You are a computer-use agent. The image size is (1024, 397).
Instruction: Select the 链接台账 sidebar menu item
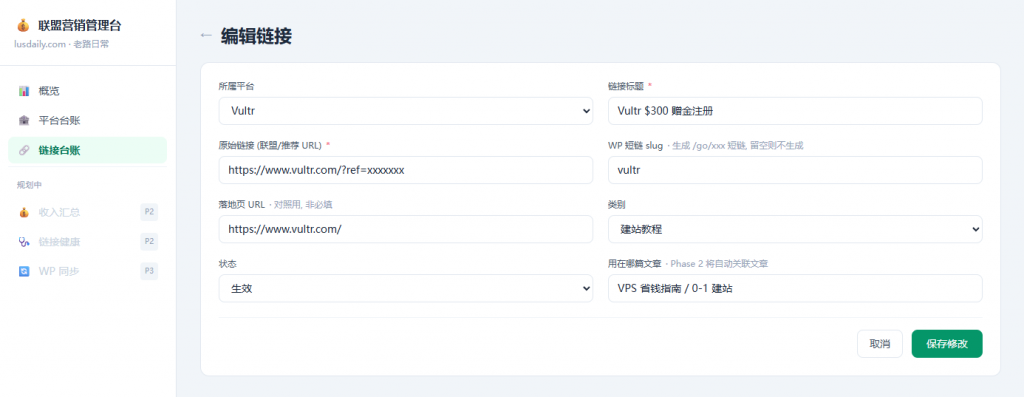pyautogui.click(x=88, y=150)
